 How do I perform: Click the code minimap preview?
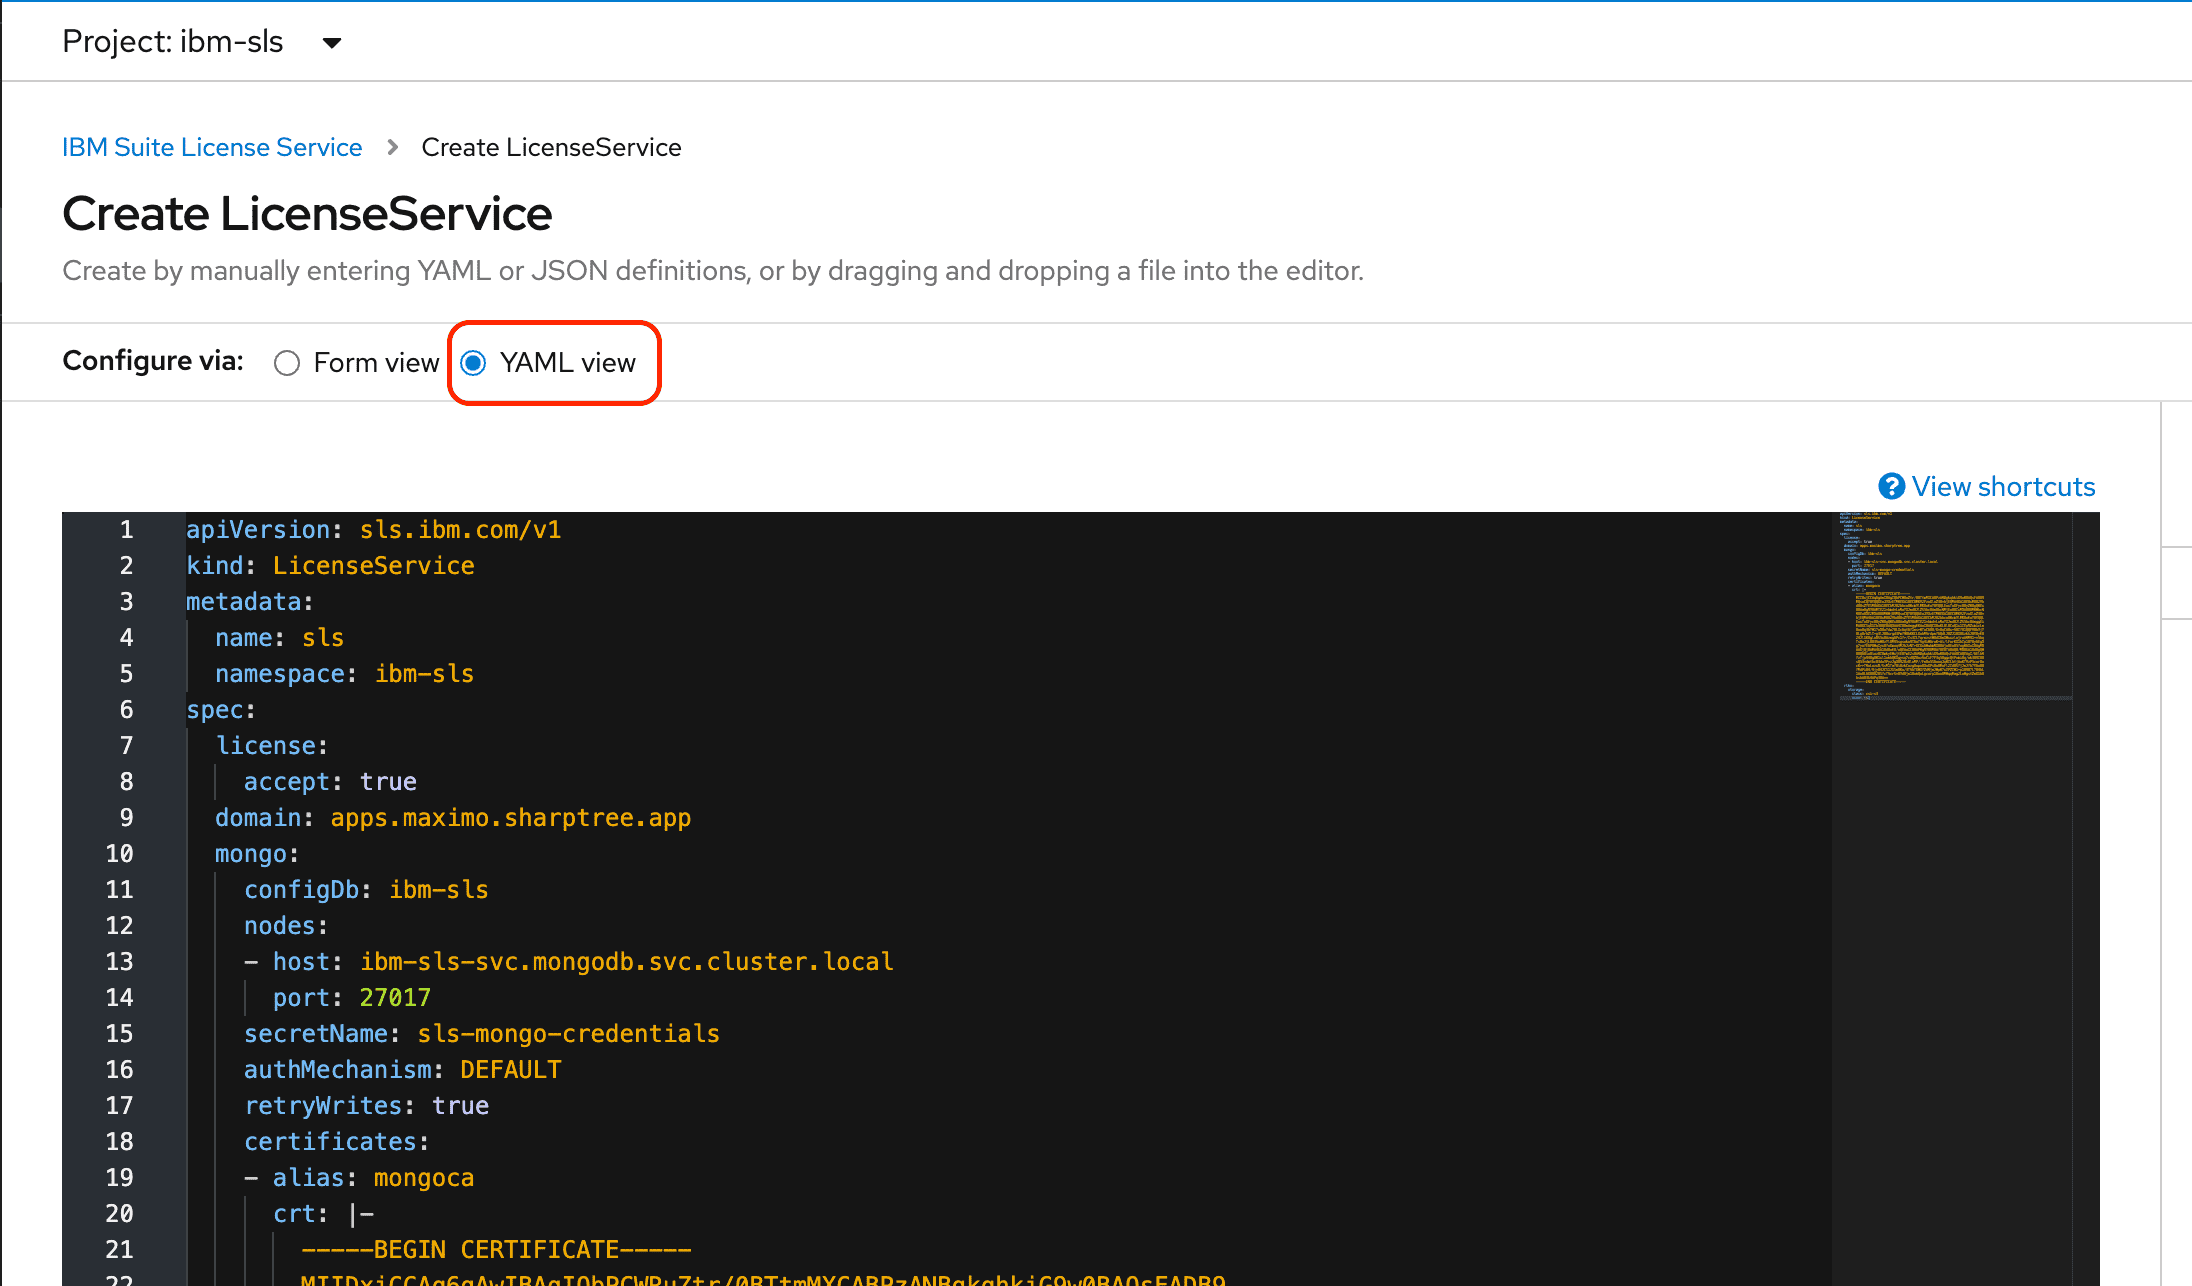(1952, 606)
